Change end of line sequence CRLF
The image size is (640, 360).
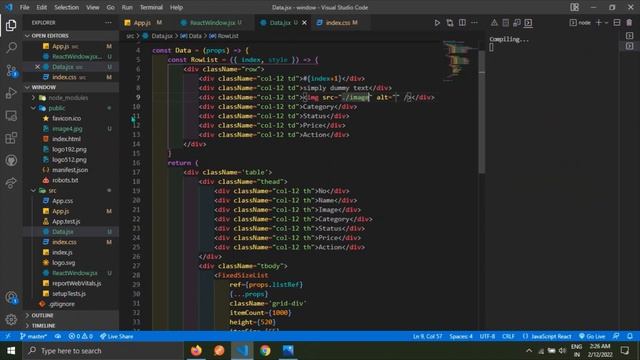click(508, 336)
